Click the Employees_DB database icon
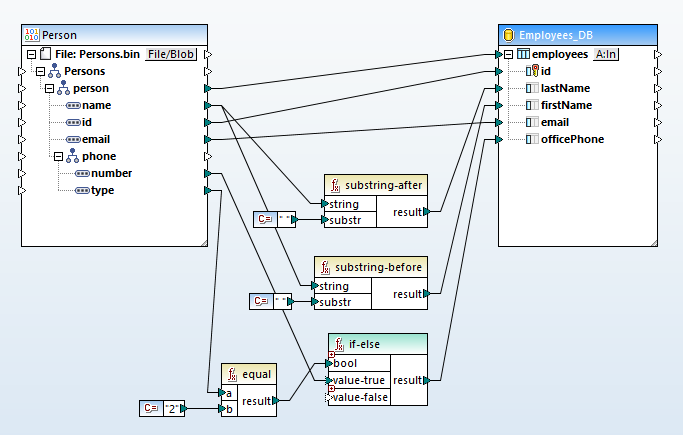 click(508, 35)
